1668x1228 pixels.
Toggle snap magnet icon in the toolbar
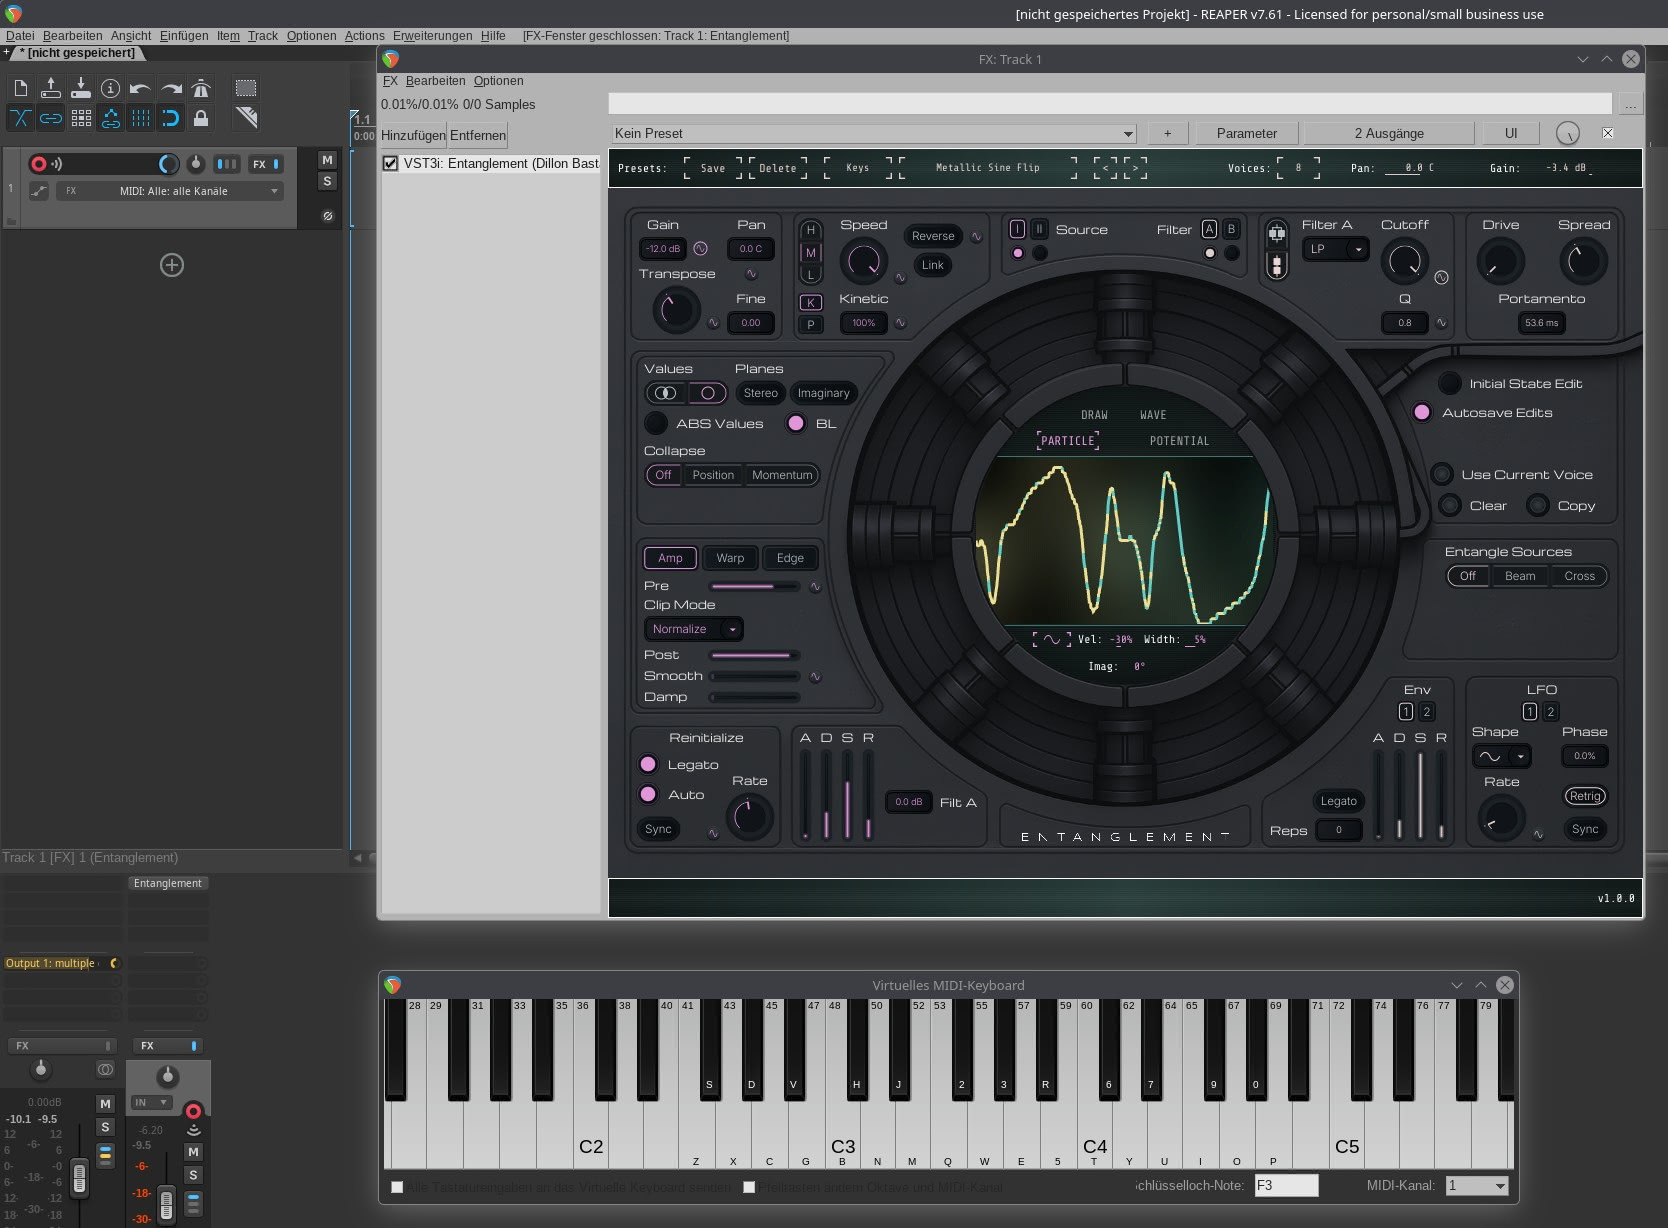171,118
